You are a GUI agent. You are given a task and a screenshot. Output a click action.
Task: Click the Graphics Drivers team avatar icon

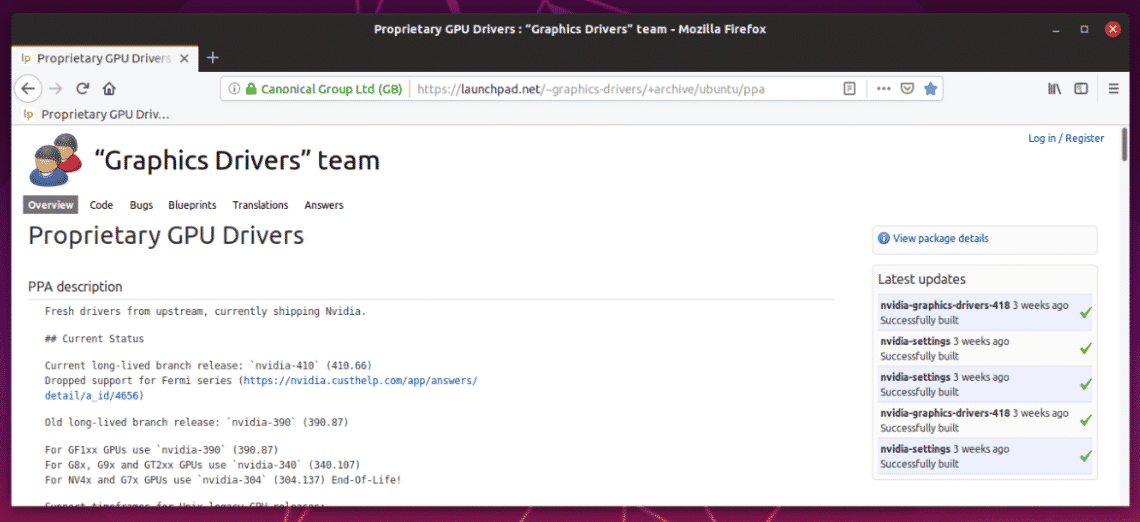[x=55, y=159]
